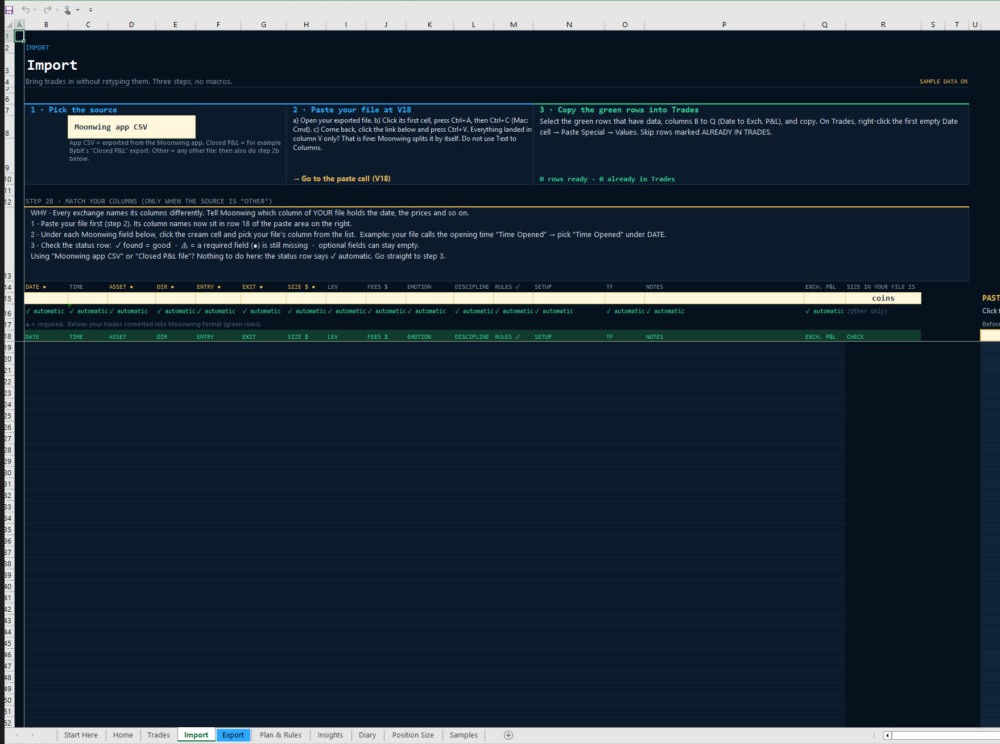Click the '2 · Paste your file at V18' heading
Viewport: 1000px width, 744px height.
coord(351,110)
